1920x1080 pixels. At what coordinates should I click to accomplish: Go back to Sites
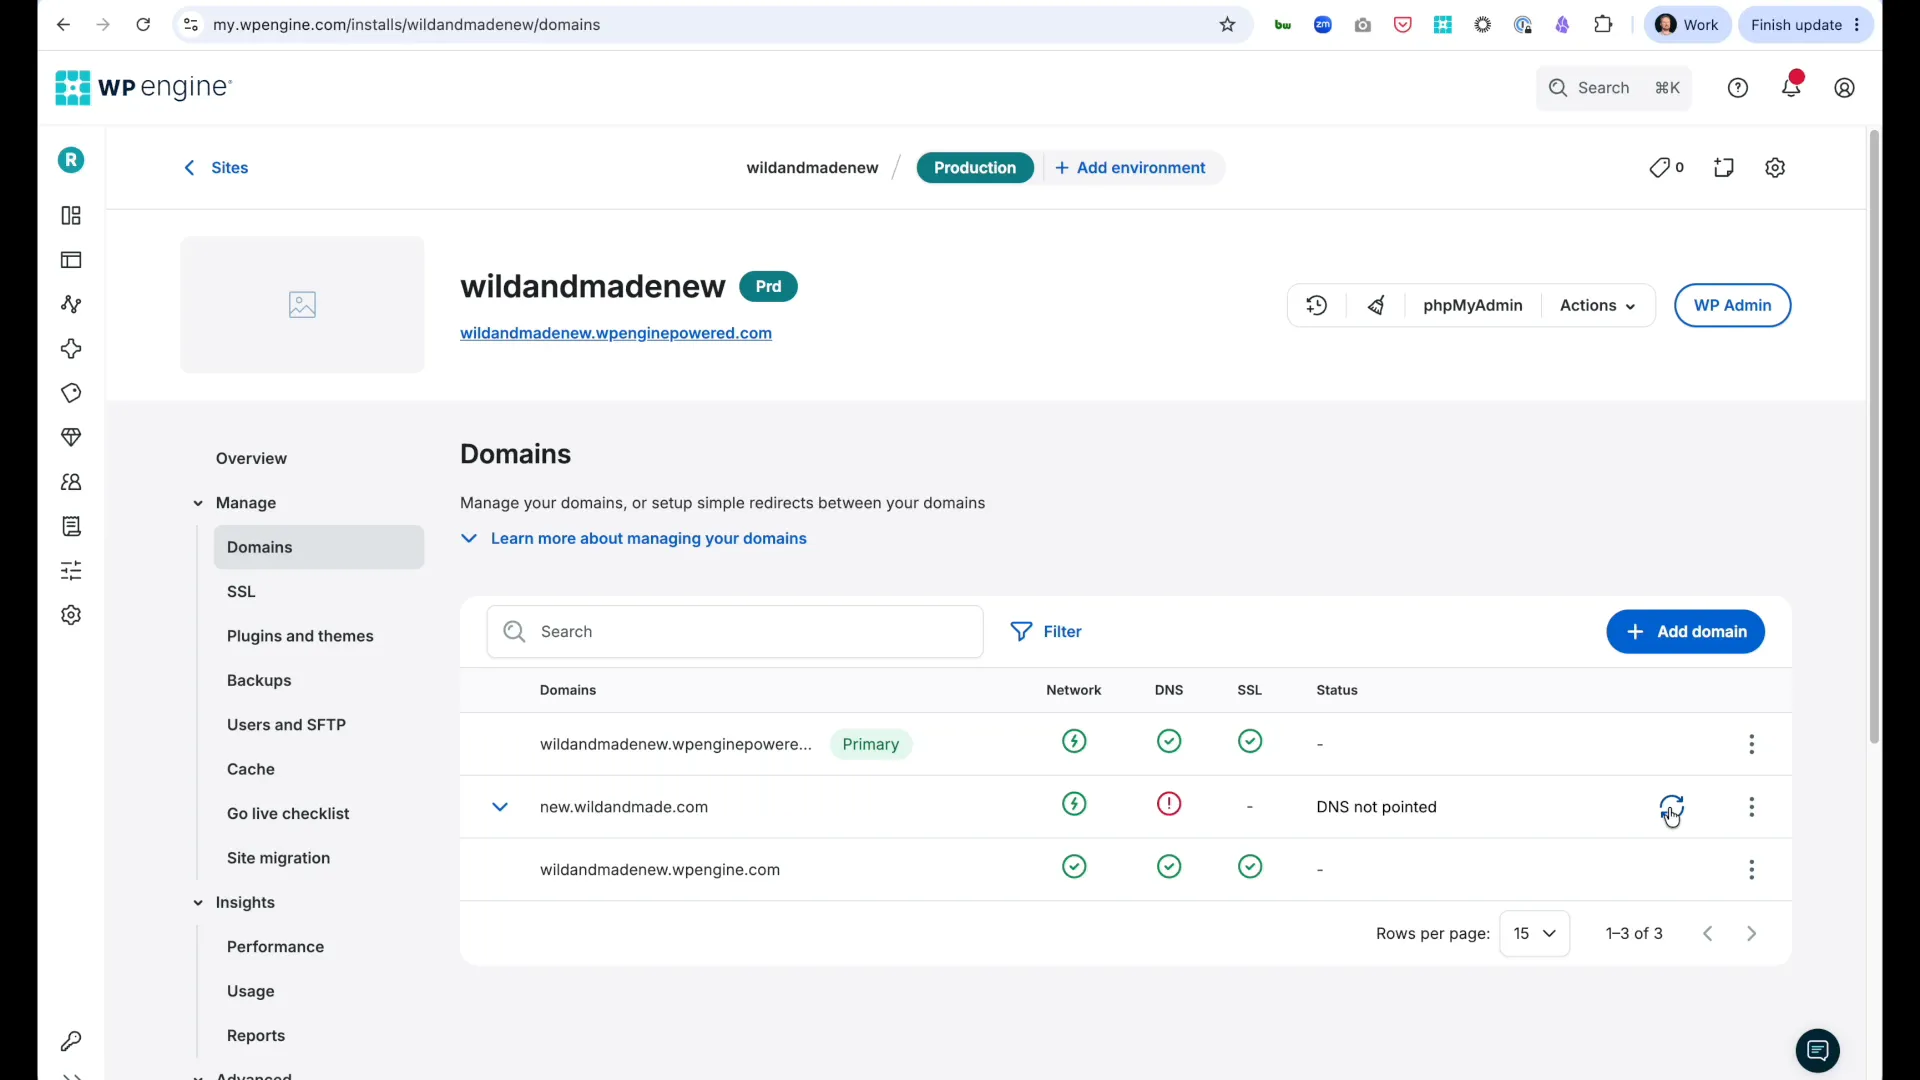point(216,168)
